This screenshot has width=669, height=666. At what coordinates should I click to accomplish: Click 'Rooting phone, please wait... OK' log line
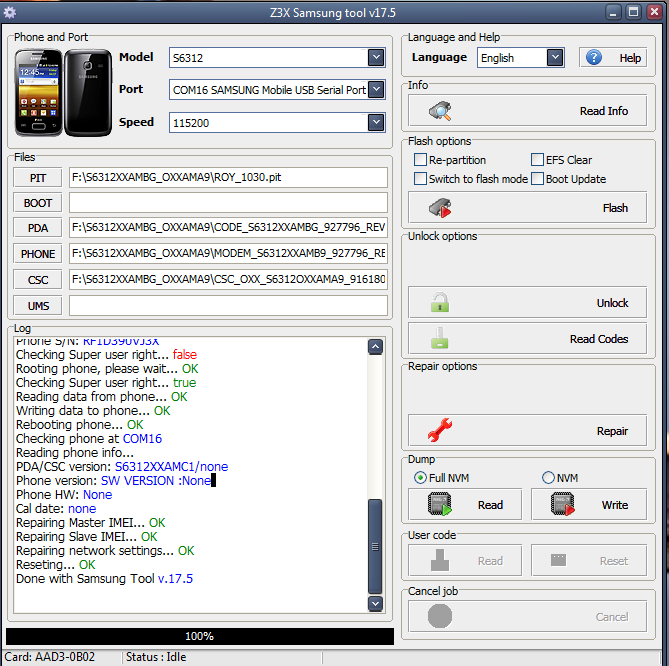pos(107,369)
